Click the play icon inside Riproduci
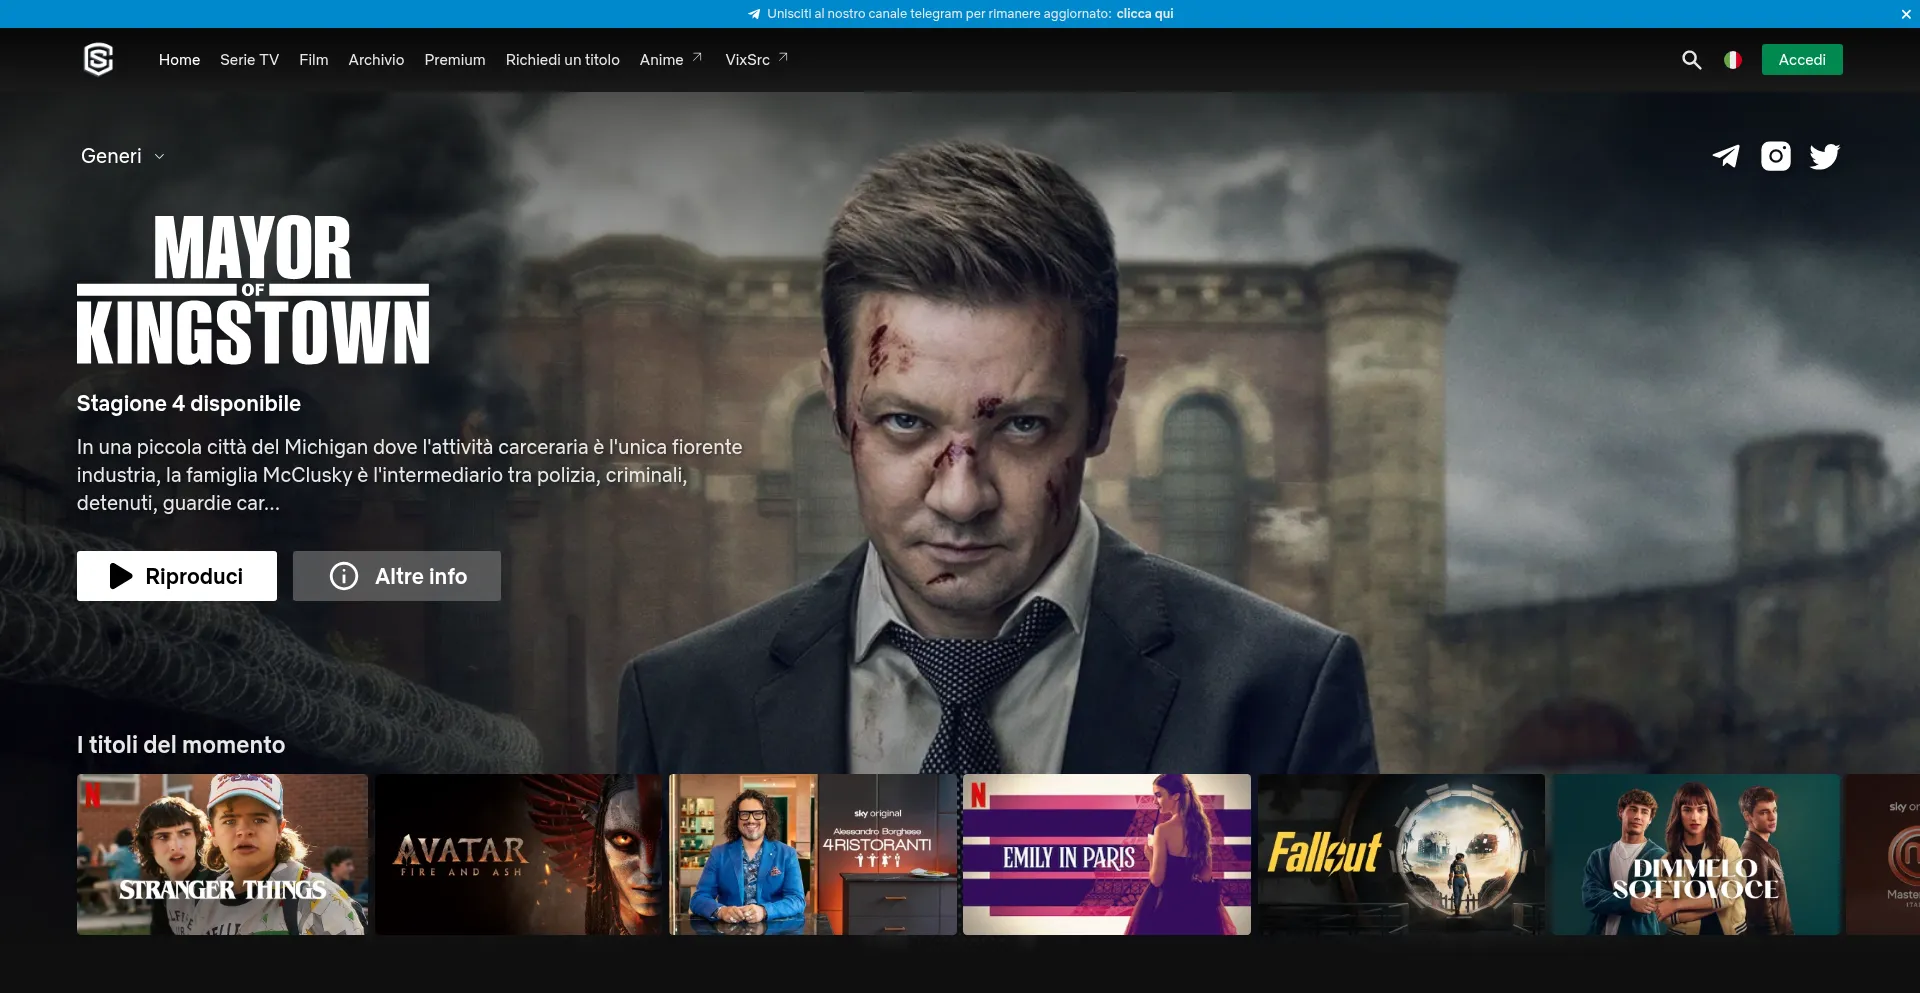1920x993 pixels. 121,576
